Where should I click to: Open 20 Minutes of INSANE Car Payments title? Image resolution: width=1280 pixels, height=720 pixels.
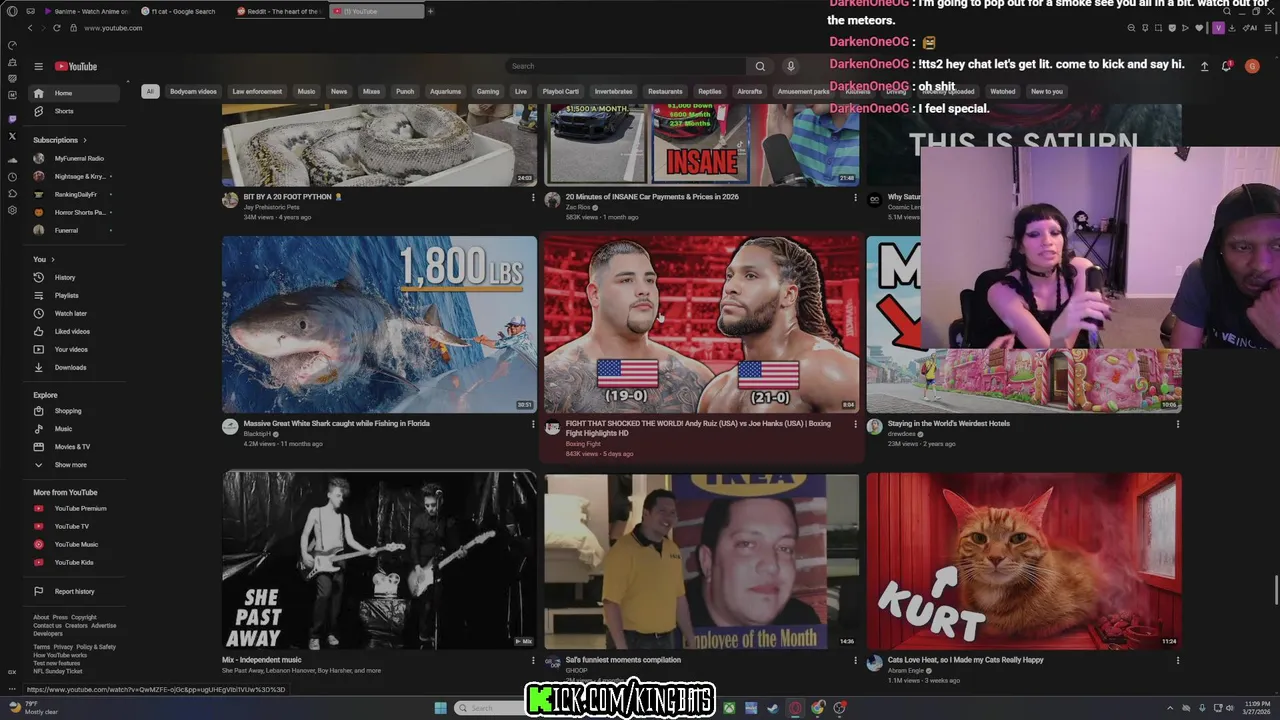click(x=652, y=197)
